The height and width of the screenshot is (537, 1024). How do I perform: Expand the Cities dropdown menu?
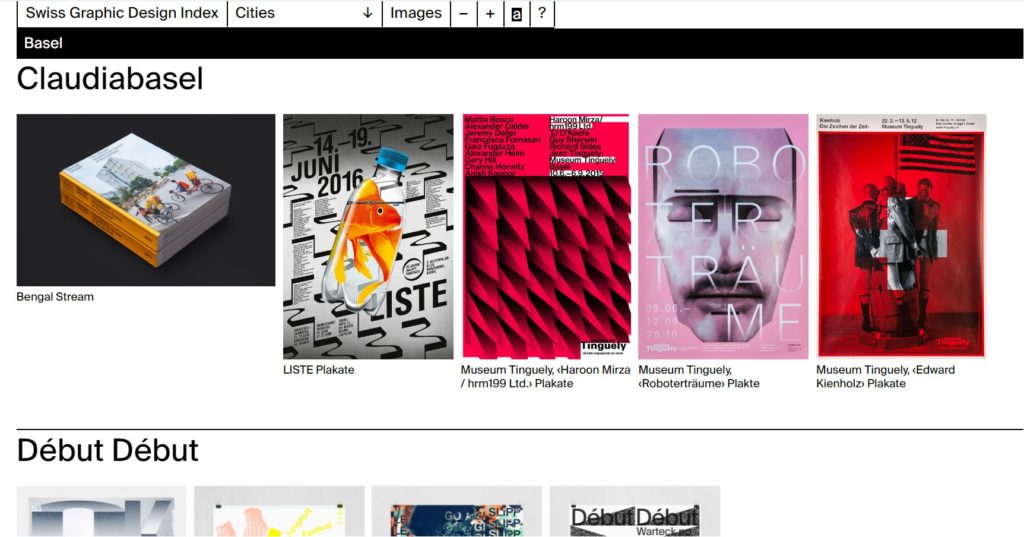304,13
